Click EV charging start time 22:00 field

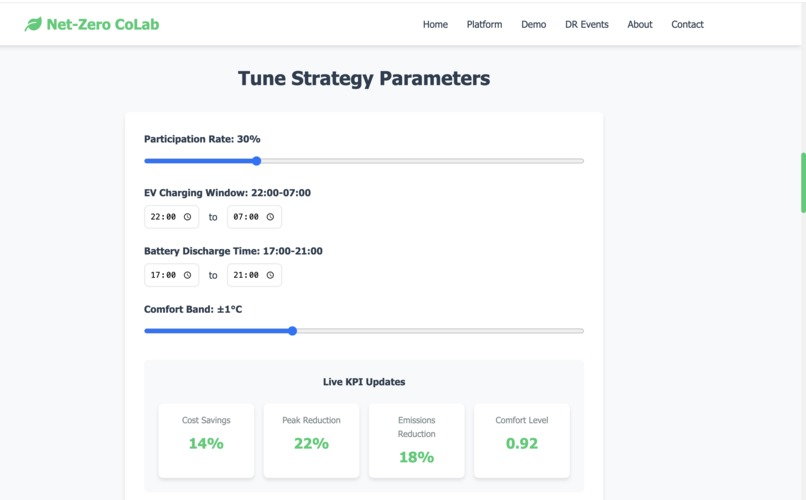(x=171, y=217)
